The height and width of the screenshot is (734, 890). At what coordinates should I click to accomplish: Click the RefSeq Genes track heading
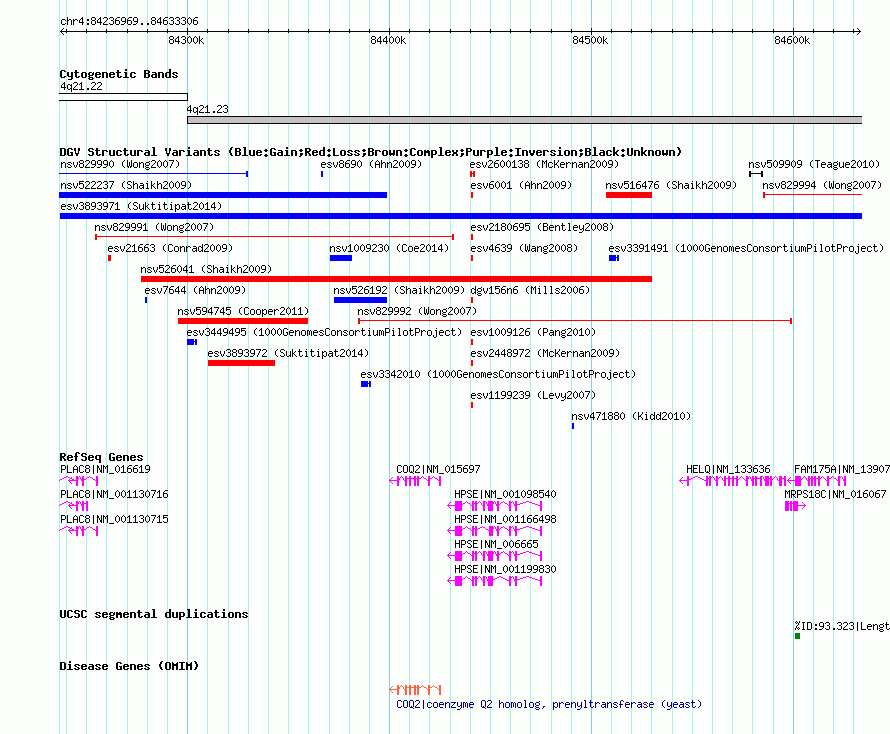coord(101,457)
